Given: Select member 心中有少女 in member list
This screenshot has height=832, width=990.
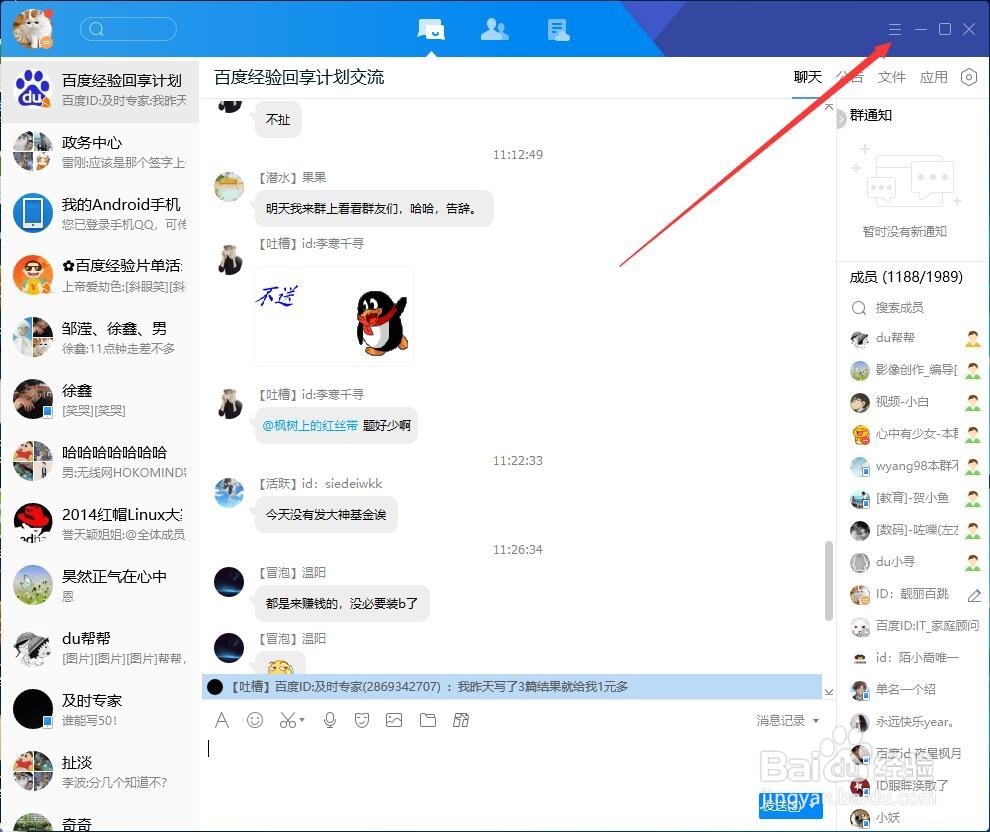Looking at the screenshot, I should [x=915, y=434].
